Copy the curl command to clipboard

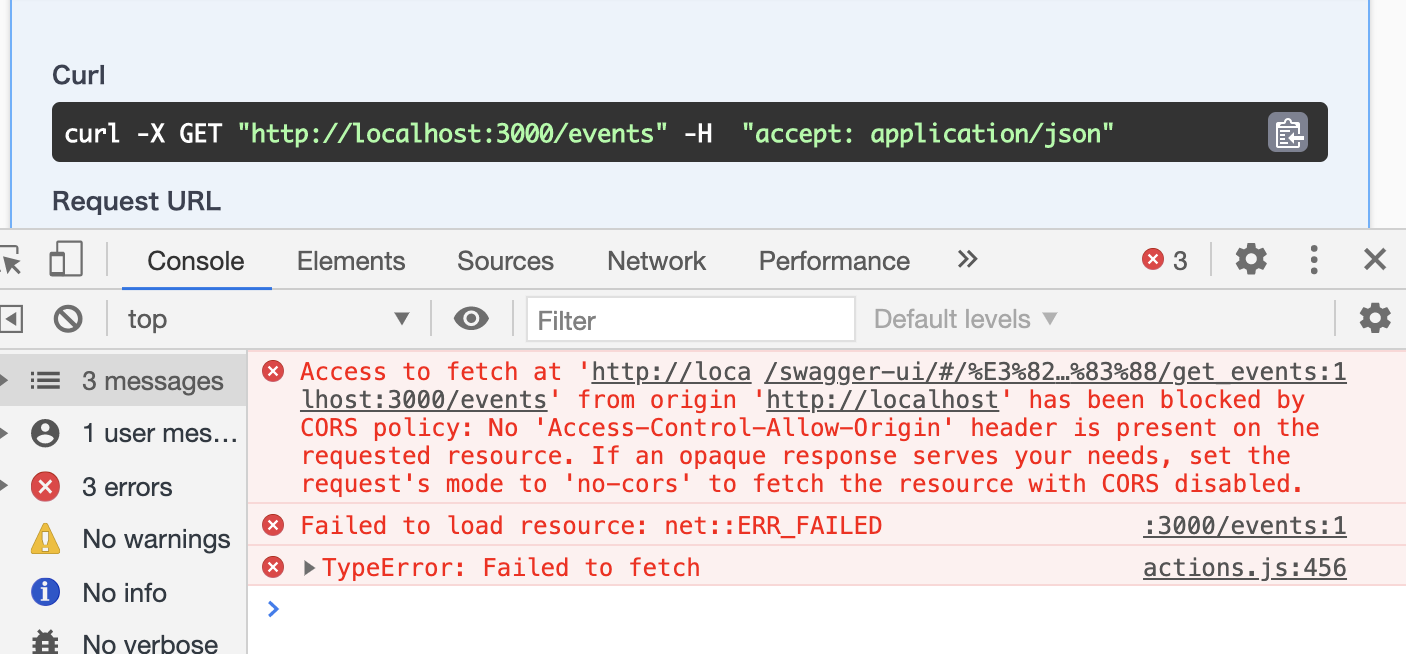1288,132
